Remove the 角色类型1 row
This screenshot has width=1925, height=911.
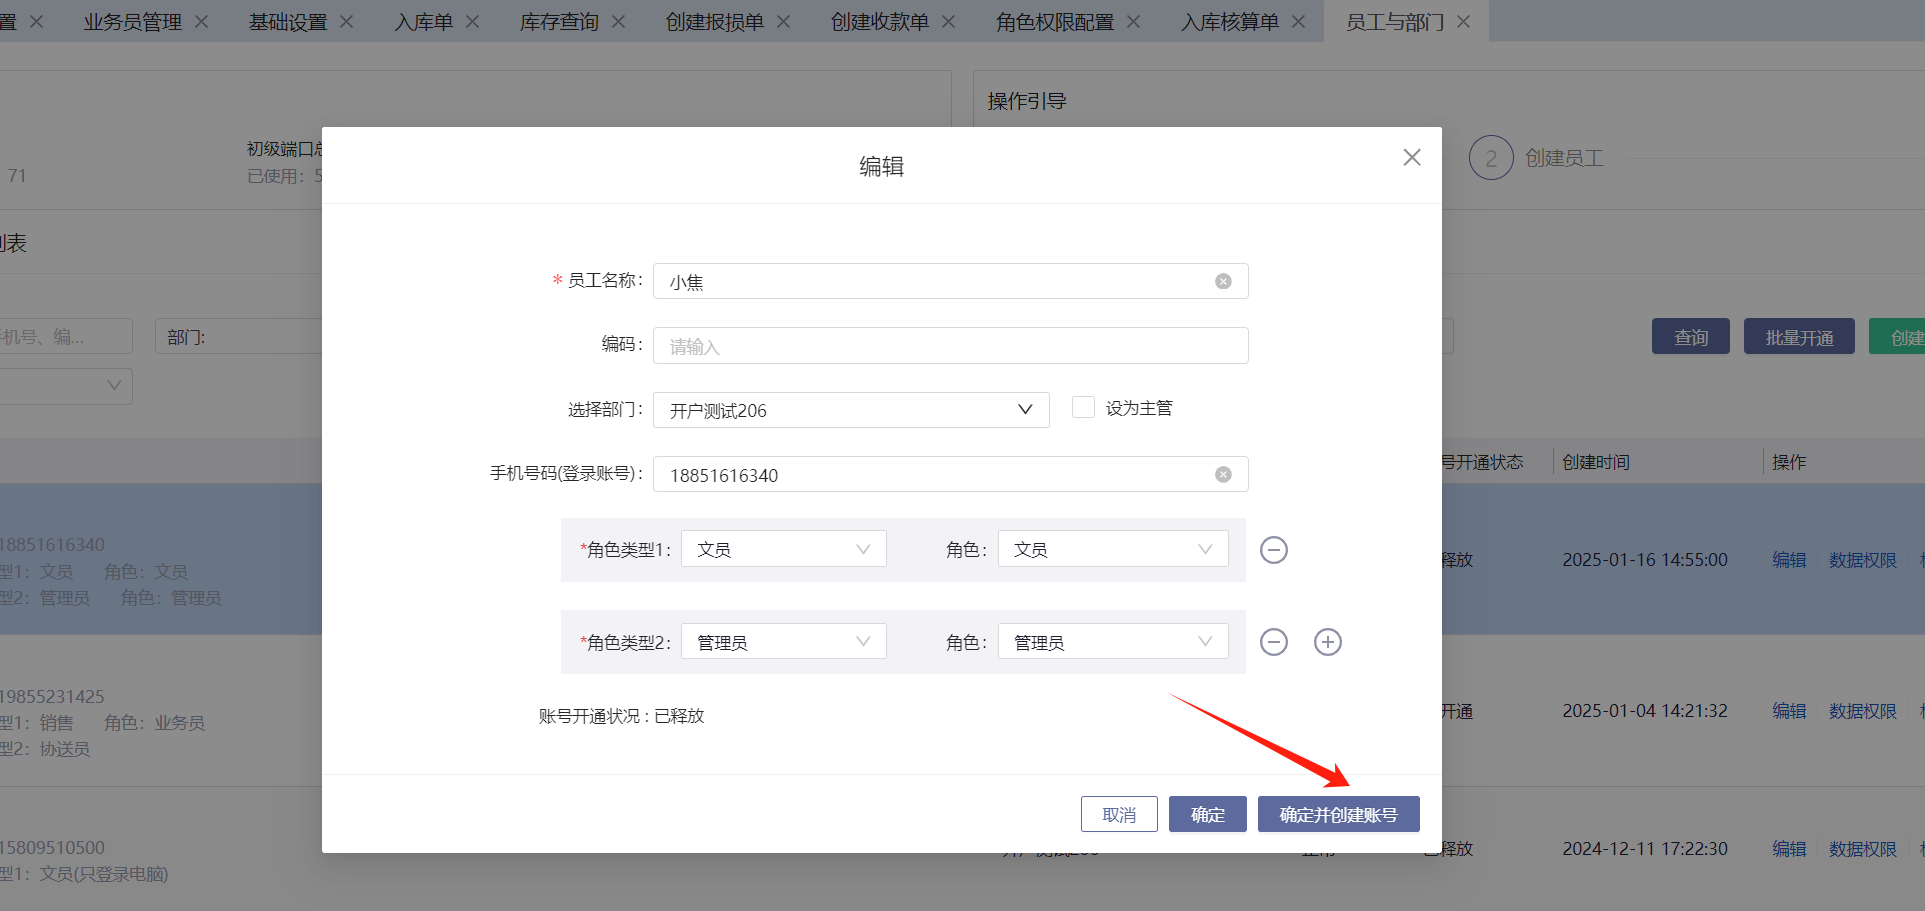1273,550
